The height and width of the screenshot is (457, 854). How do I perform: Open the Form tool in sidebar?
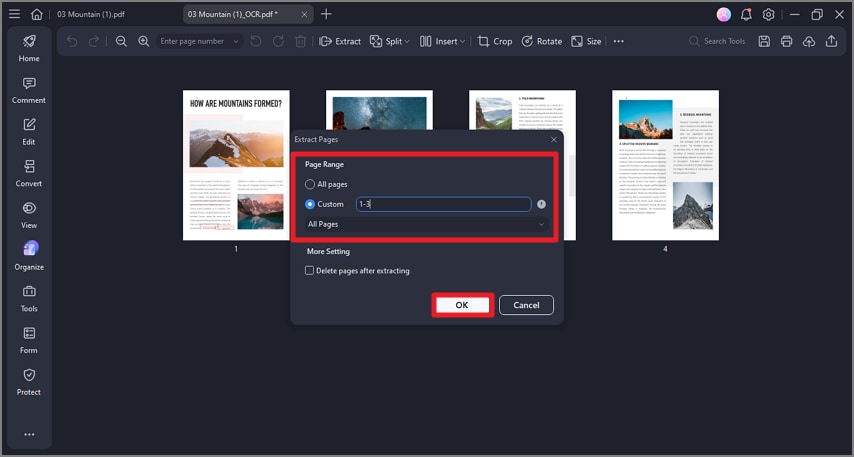29,341
